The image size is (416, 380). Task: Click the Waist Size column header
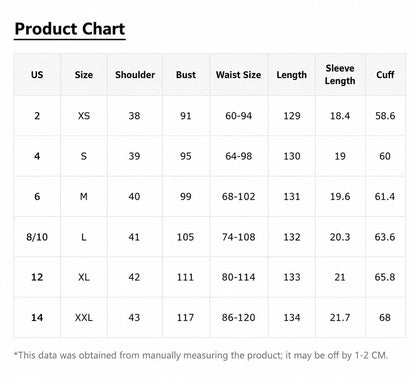238,75
